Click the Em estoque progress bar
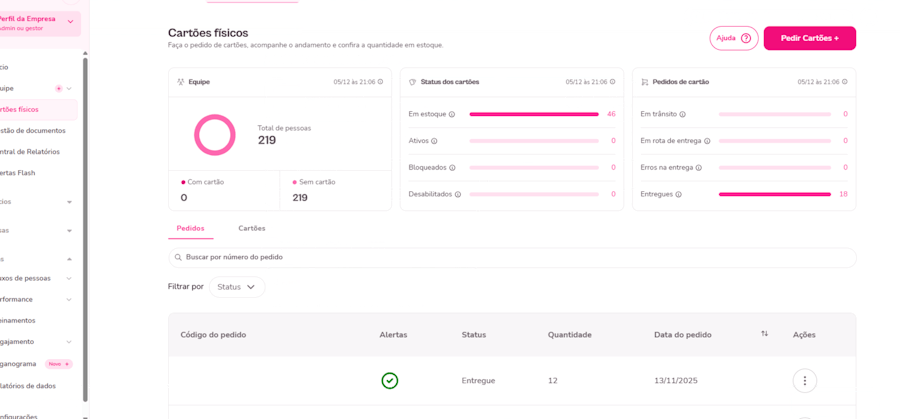This screenshot has height=419, width=900. tap(534, 115)
